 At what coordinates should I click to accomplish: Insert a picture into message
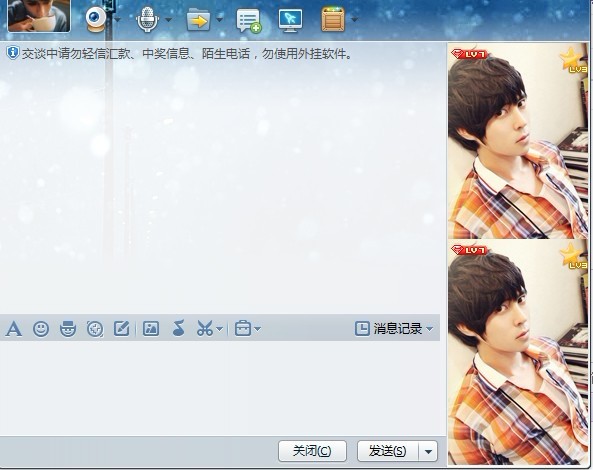click(x=151, y=329)
